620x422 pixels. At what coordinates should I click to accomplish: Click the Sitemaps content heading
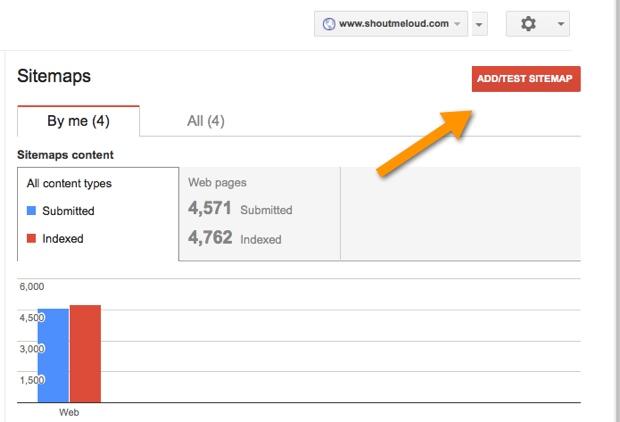[65, 155]
